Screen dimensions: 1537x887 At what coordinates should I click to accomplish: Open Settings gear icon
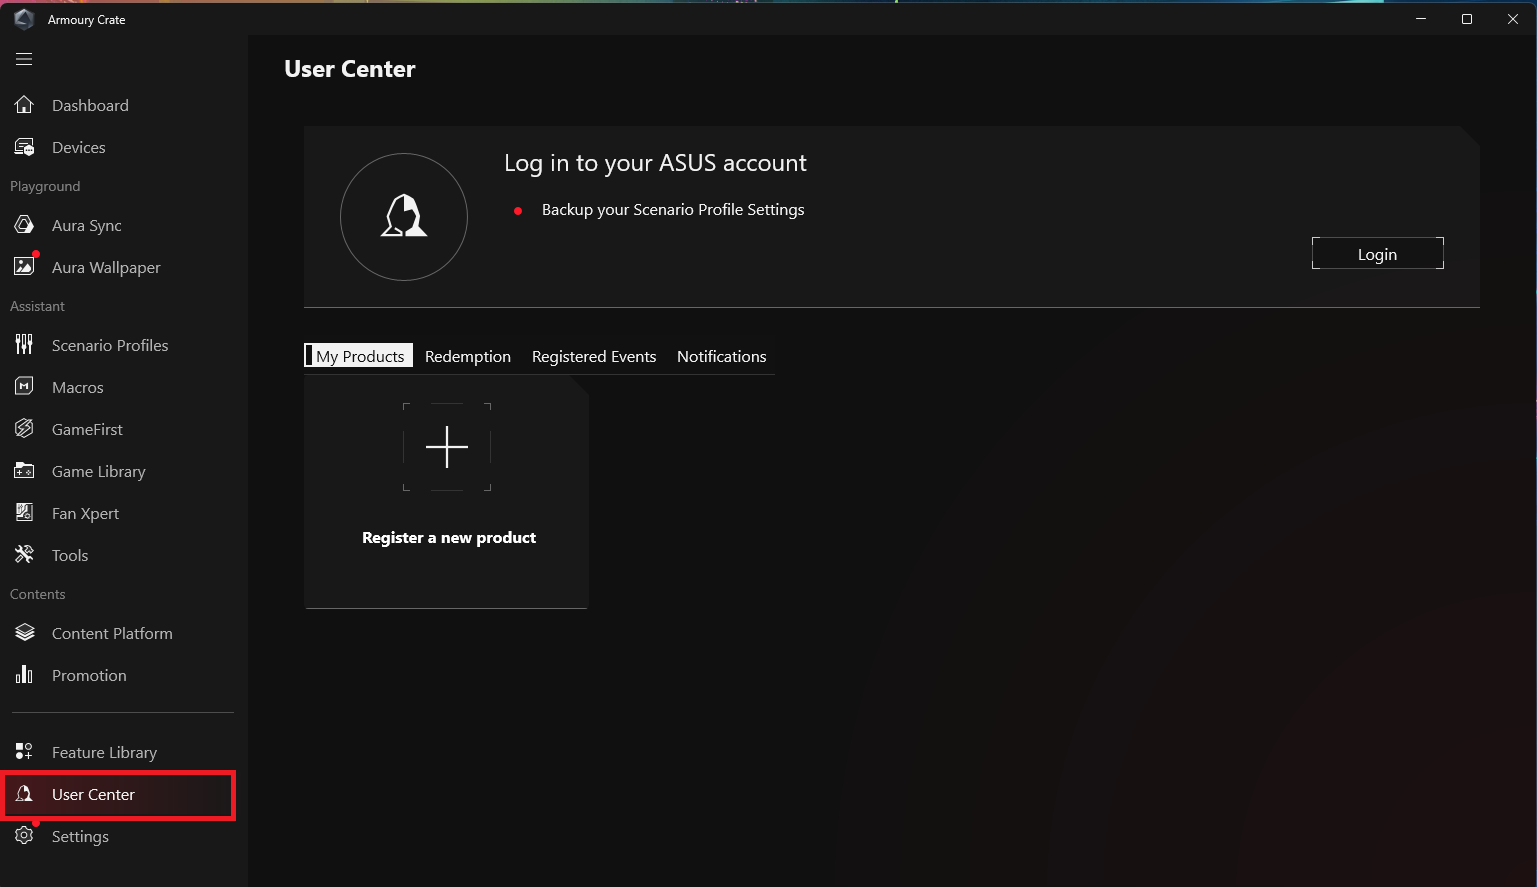(x=24, y=836)
